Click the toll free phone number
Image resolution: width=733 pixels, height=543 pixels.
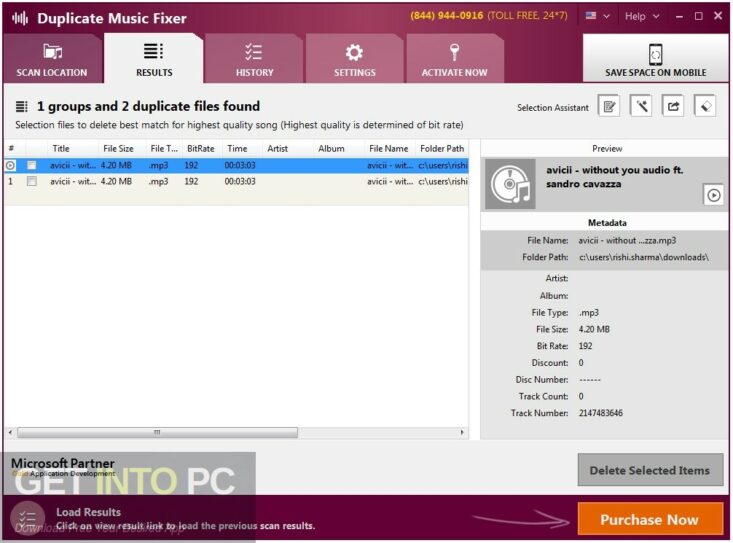point(446,15)
